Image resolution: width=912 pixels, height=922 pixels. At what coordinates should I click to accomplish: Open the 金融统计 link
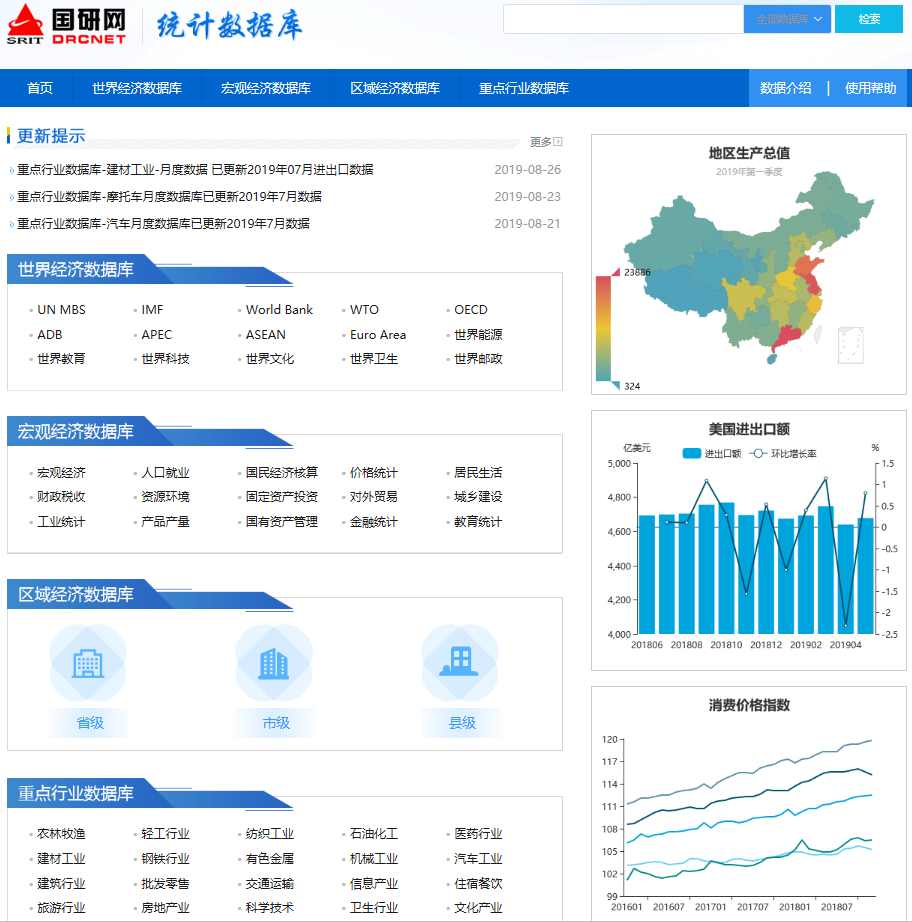point(374,522)
